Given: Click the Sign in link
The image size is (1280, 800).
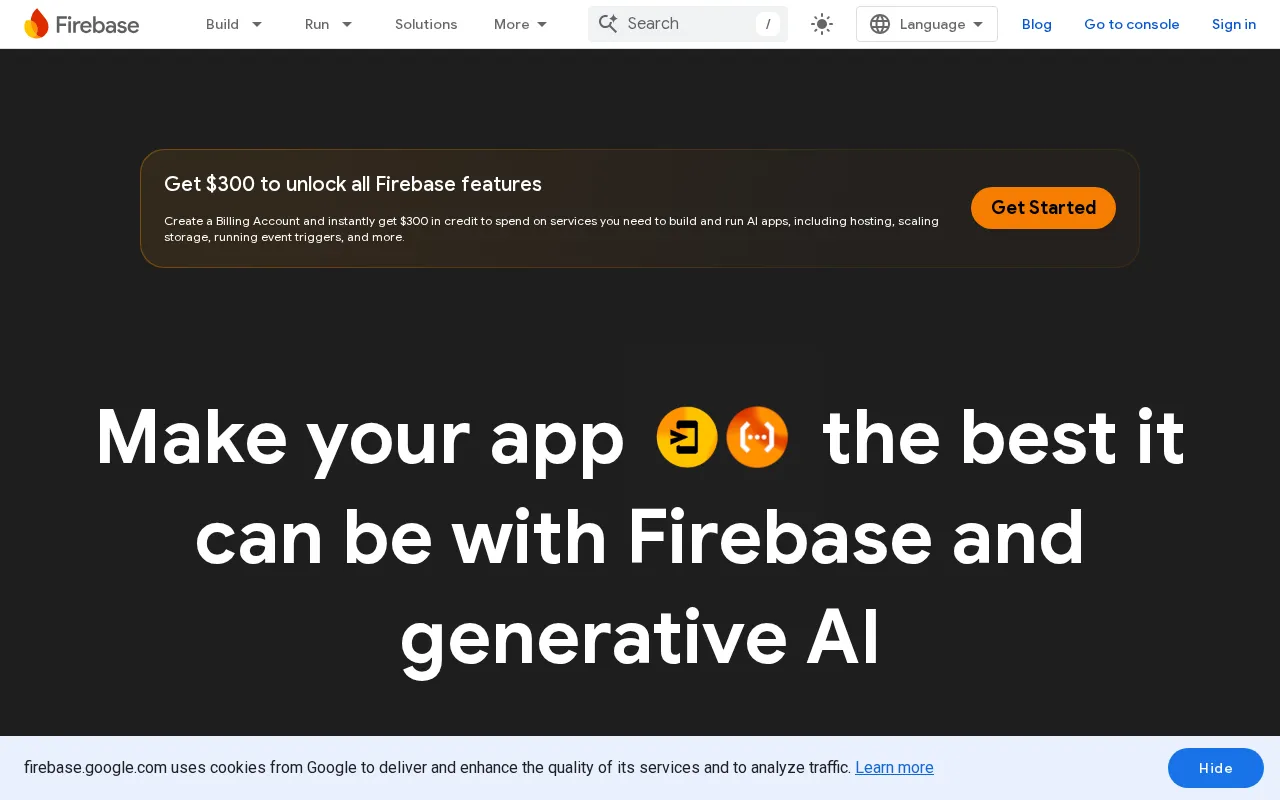Looking at the screenshot, I should tap(1234, 24).
